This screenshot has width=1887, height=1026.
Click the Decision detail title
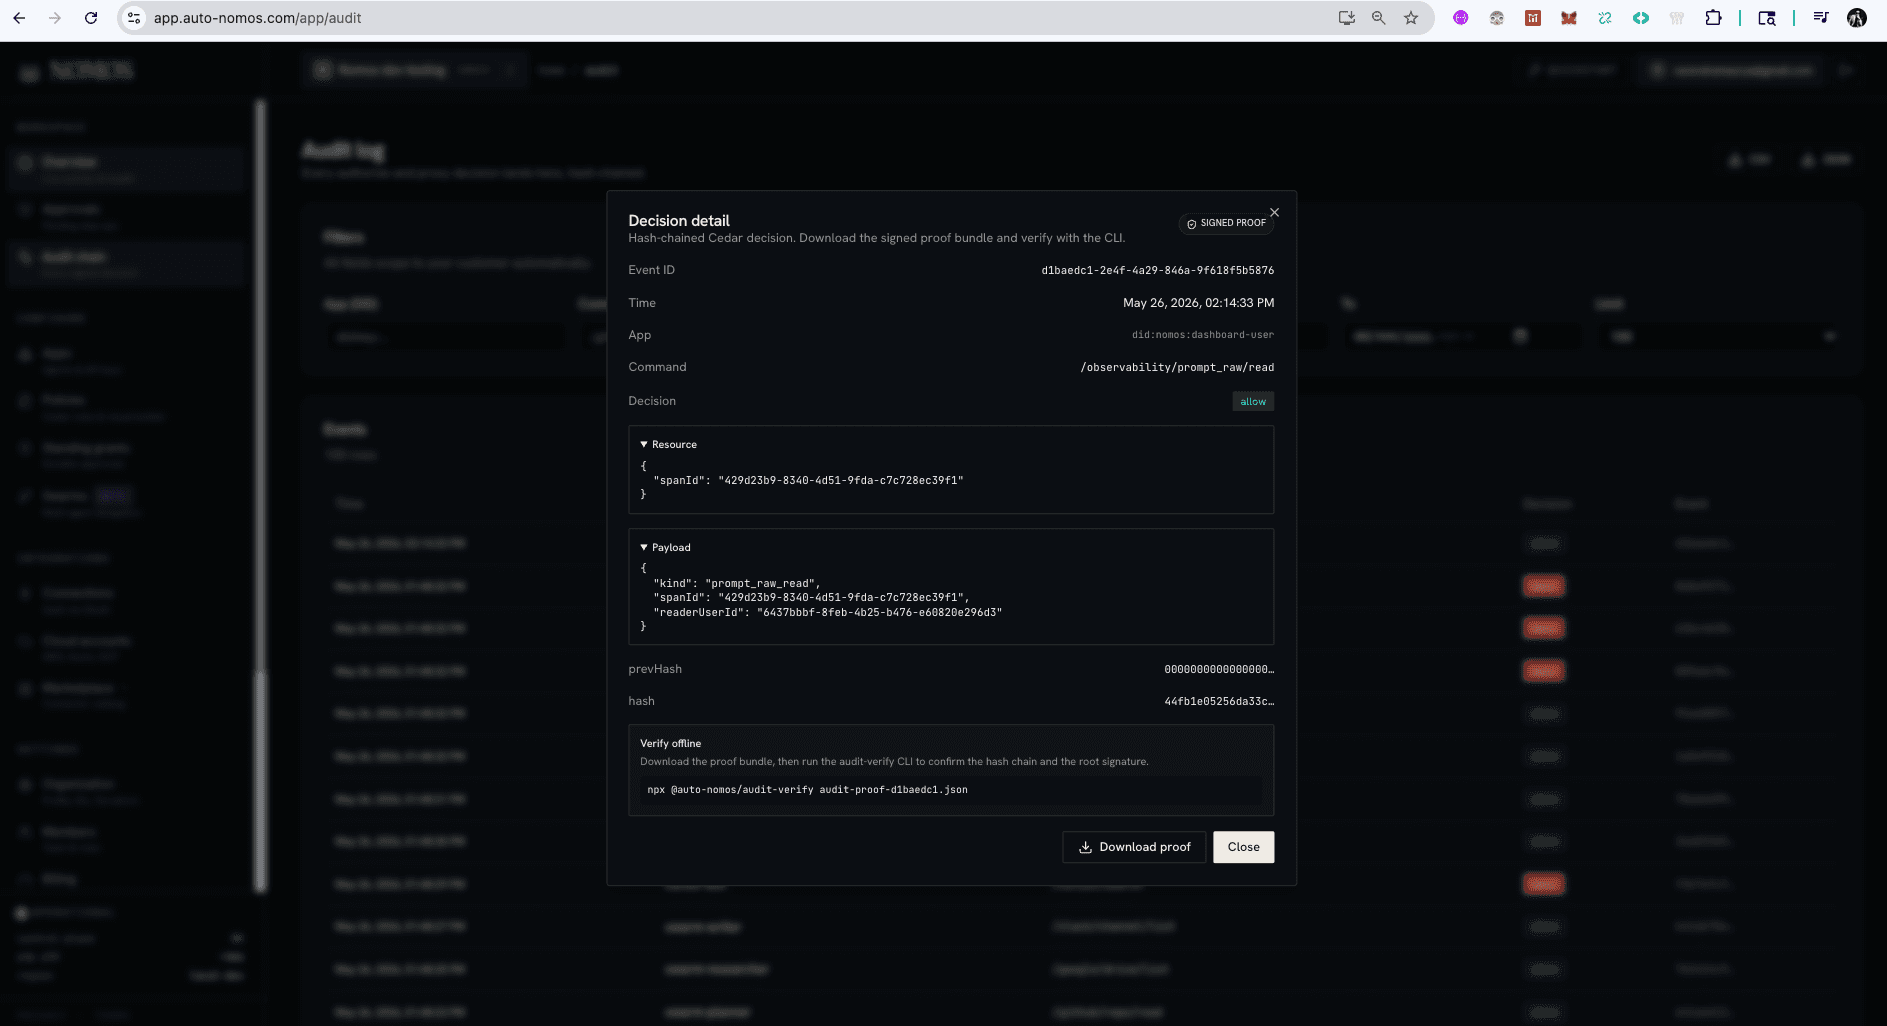point(679,221)
